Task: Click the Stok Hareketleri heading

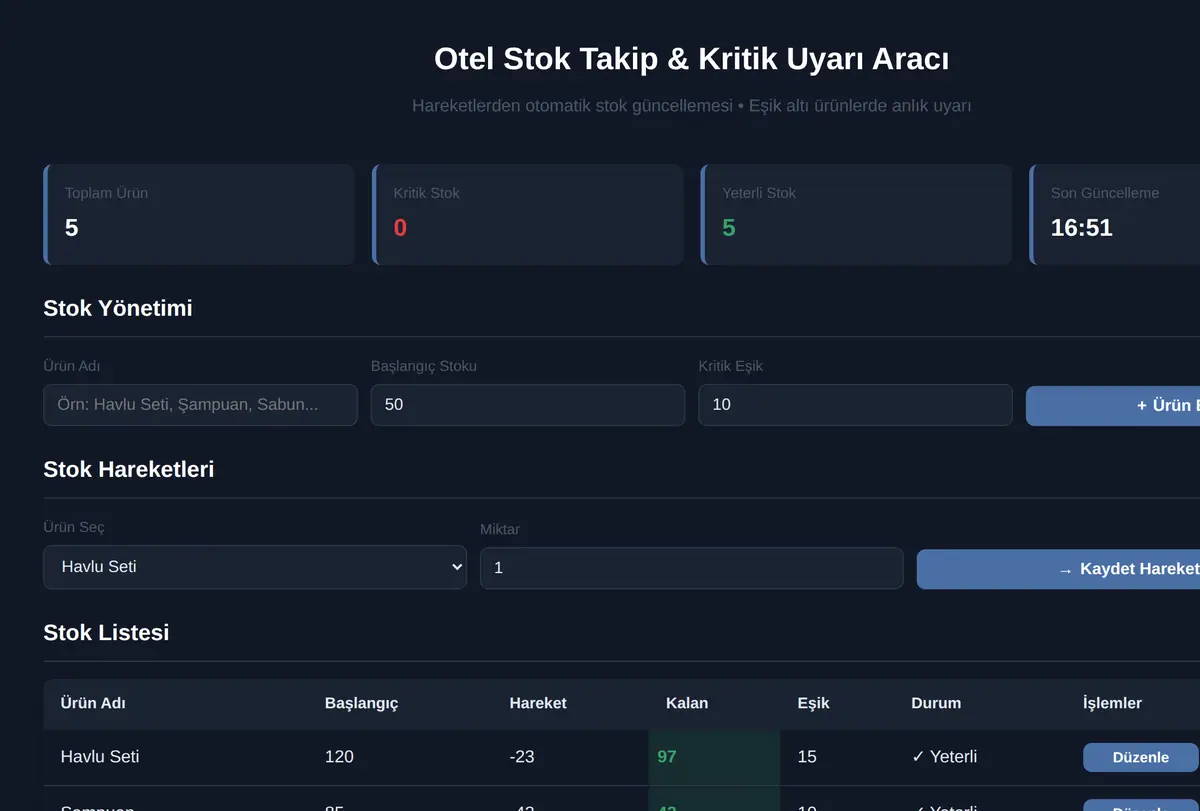Action: point(129,469)
